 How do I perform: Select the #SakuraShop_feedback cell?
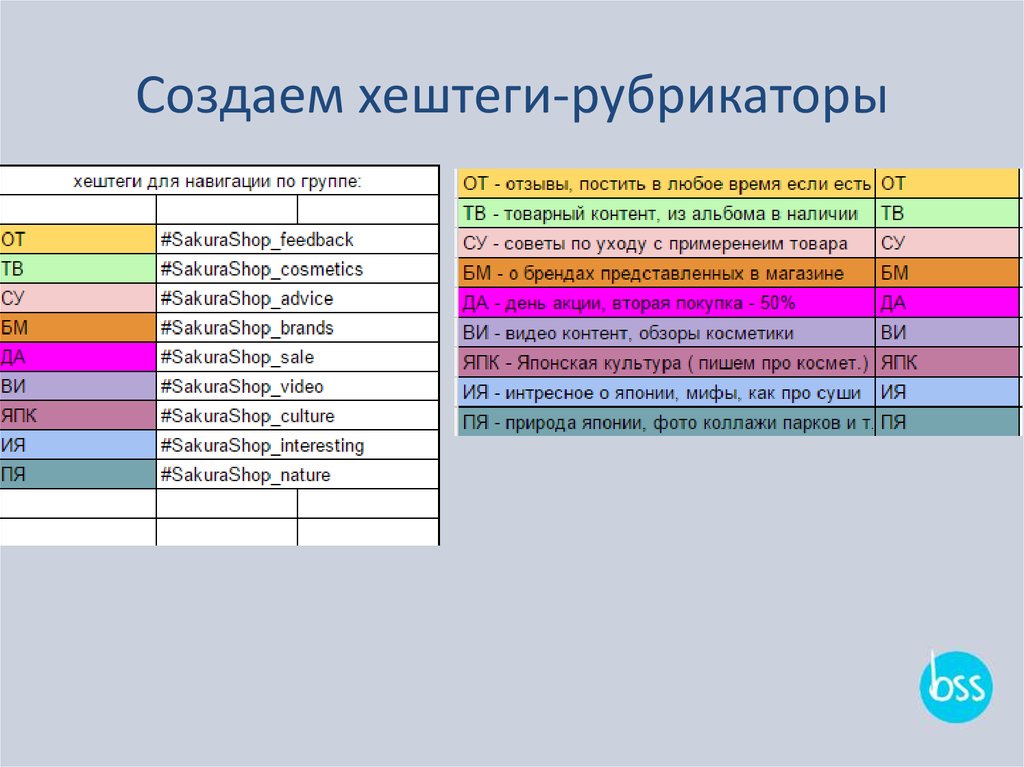coord(298,240)
